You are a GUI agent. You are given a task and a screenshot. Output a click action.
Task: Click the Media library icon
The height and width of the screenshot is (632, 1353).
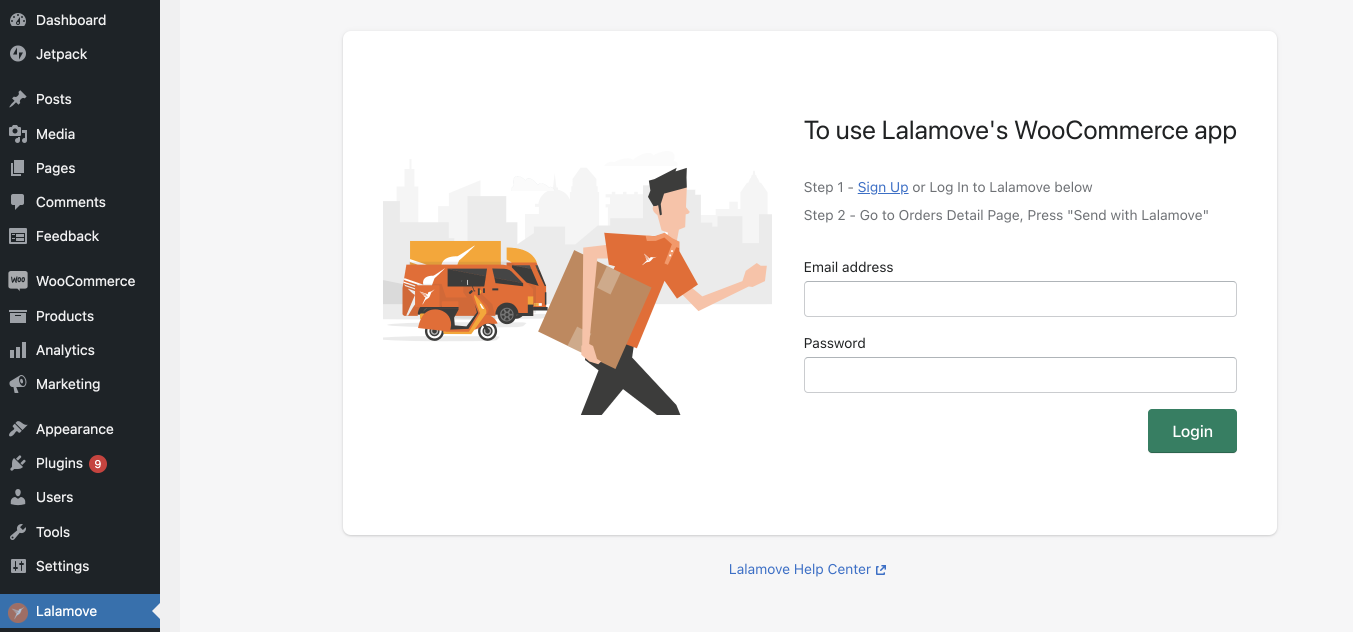(x=18, y=134)
